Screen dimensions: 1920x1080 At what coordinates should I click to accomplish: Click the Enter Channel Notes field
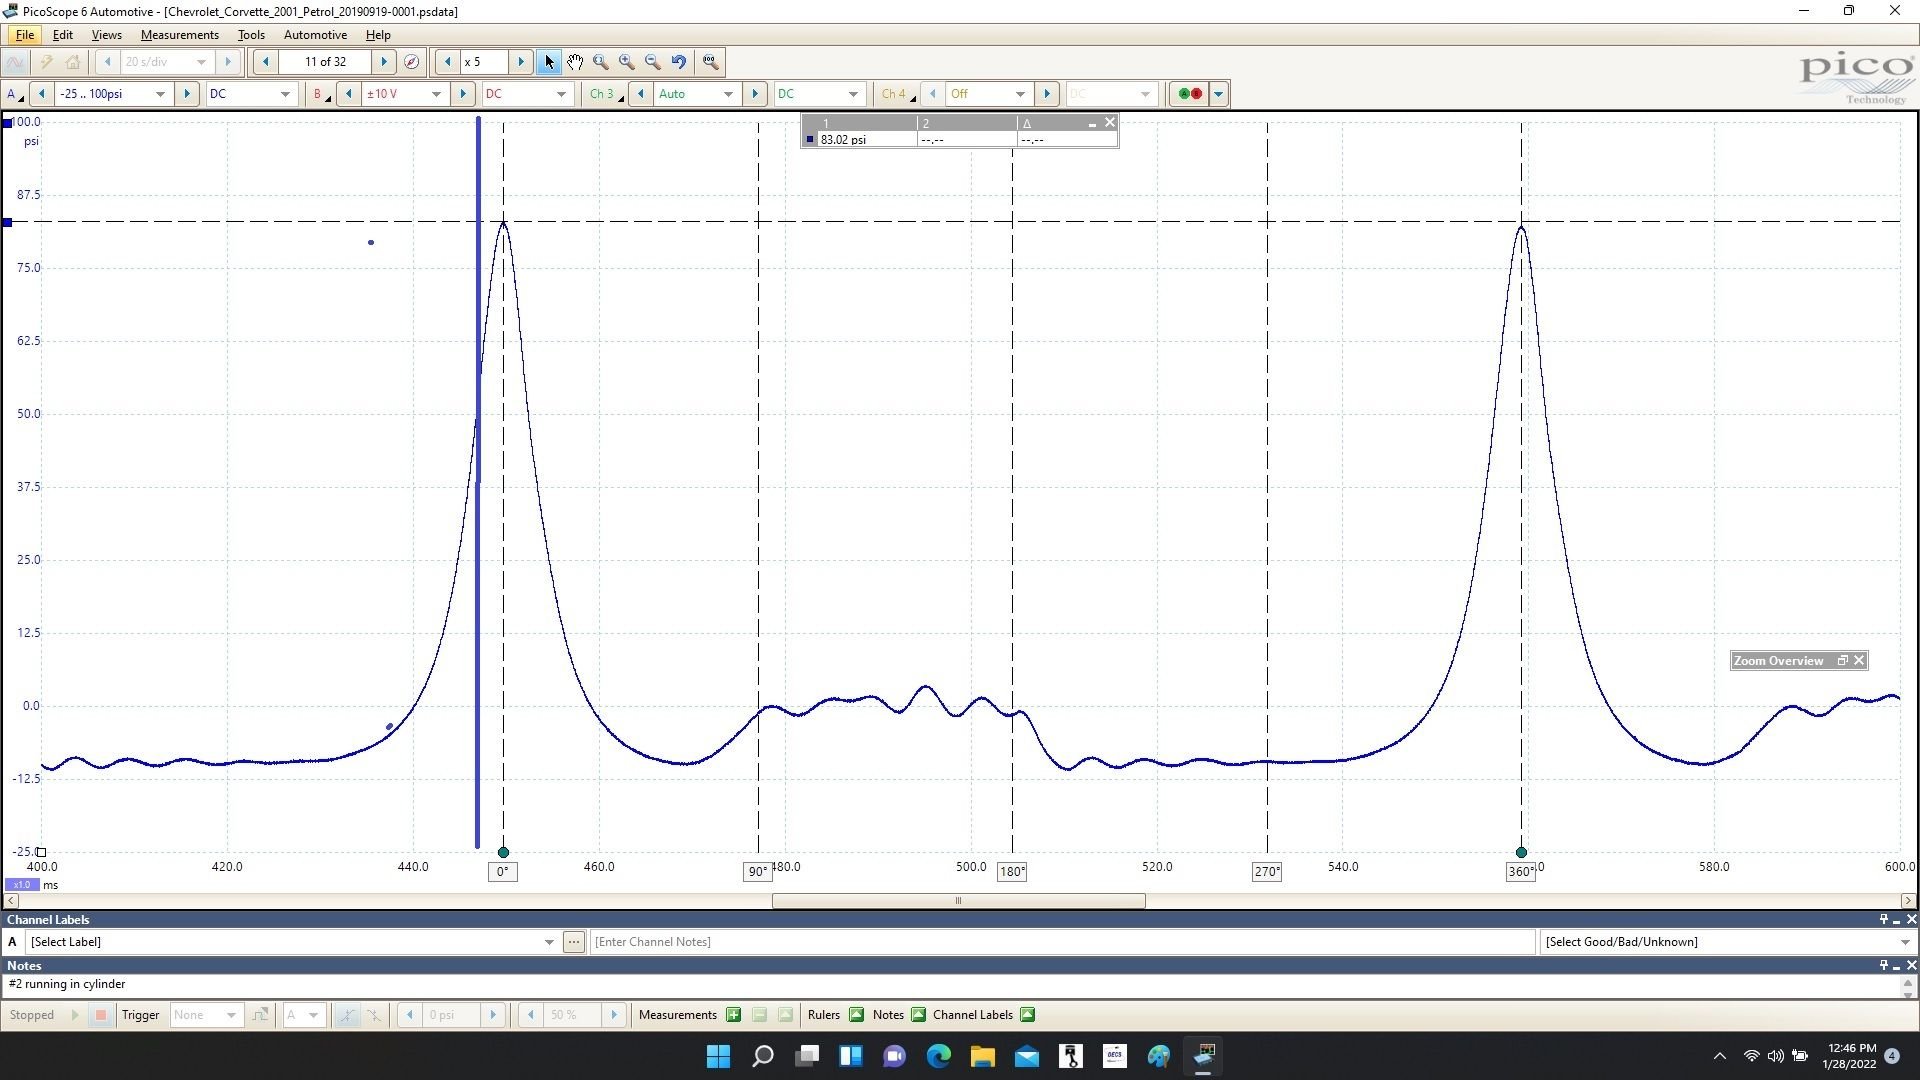coord(1060,942)
